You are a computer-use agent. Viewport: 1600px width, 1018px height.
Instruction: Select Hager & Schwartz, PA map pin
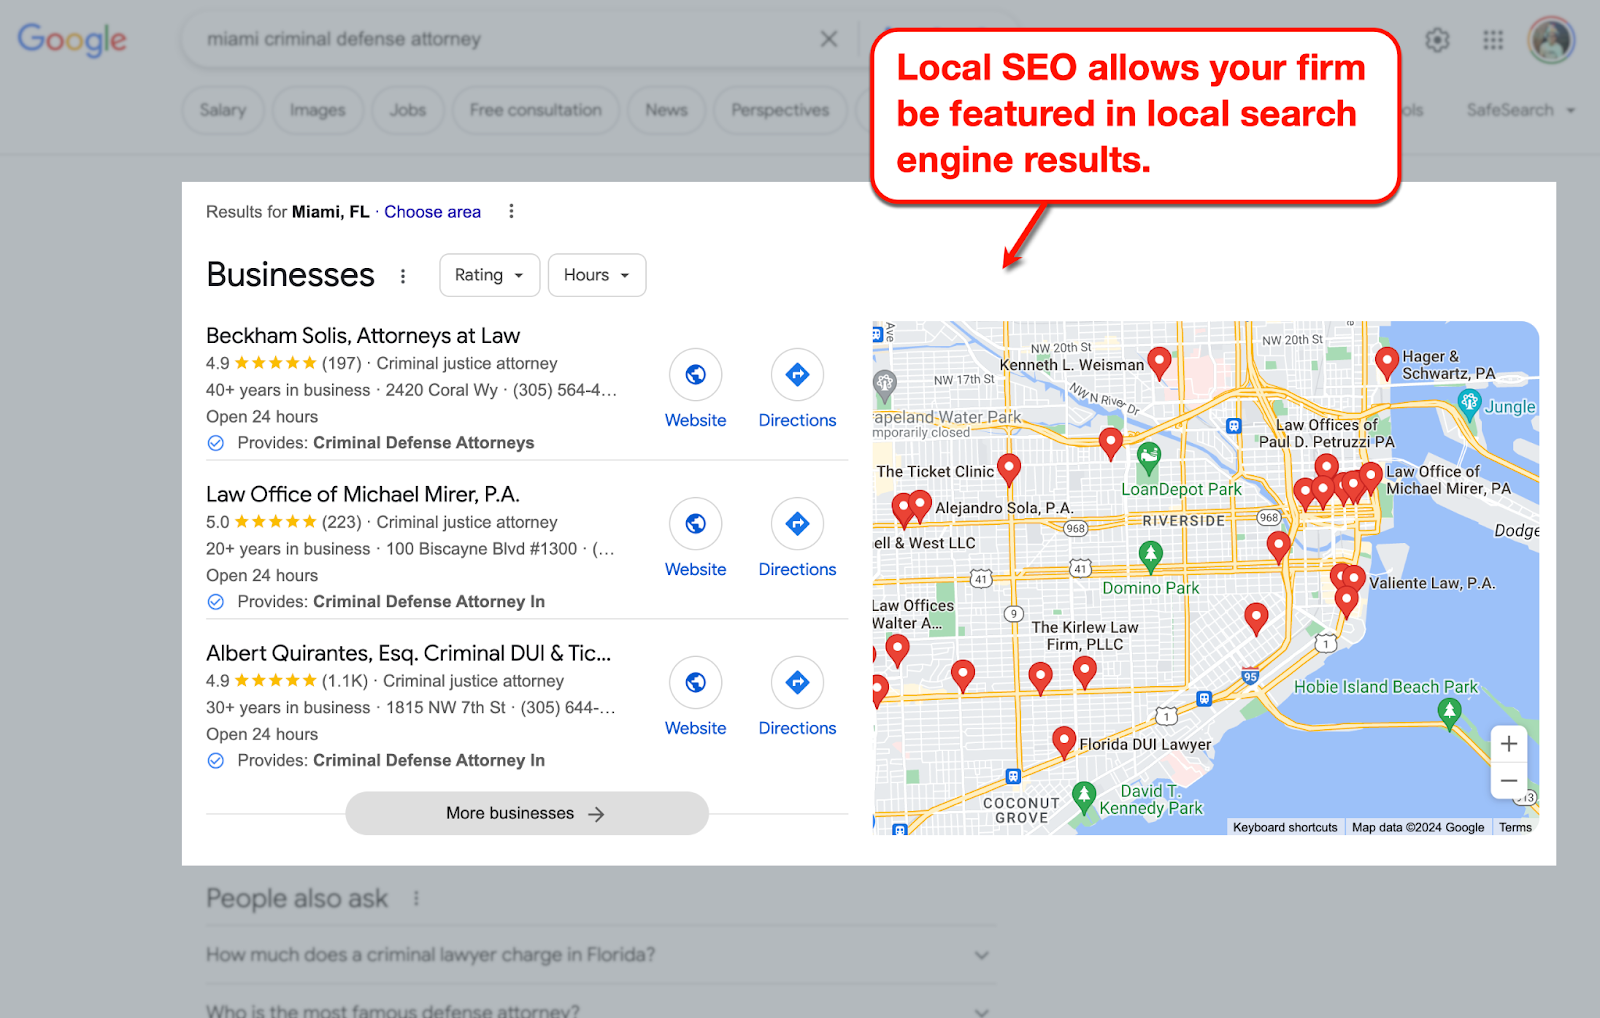[x=1387, y=363]
